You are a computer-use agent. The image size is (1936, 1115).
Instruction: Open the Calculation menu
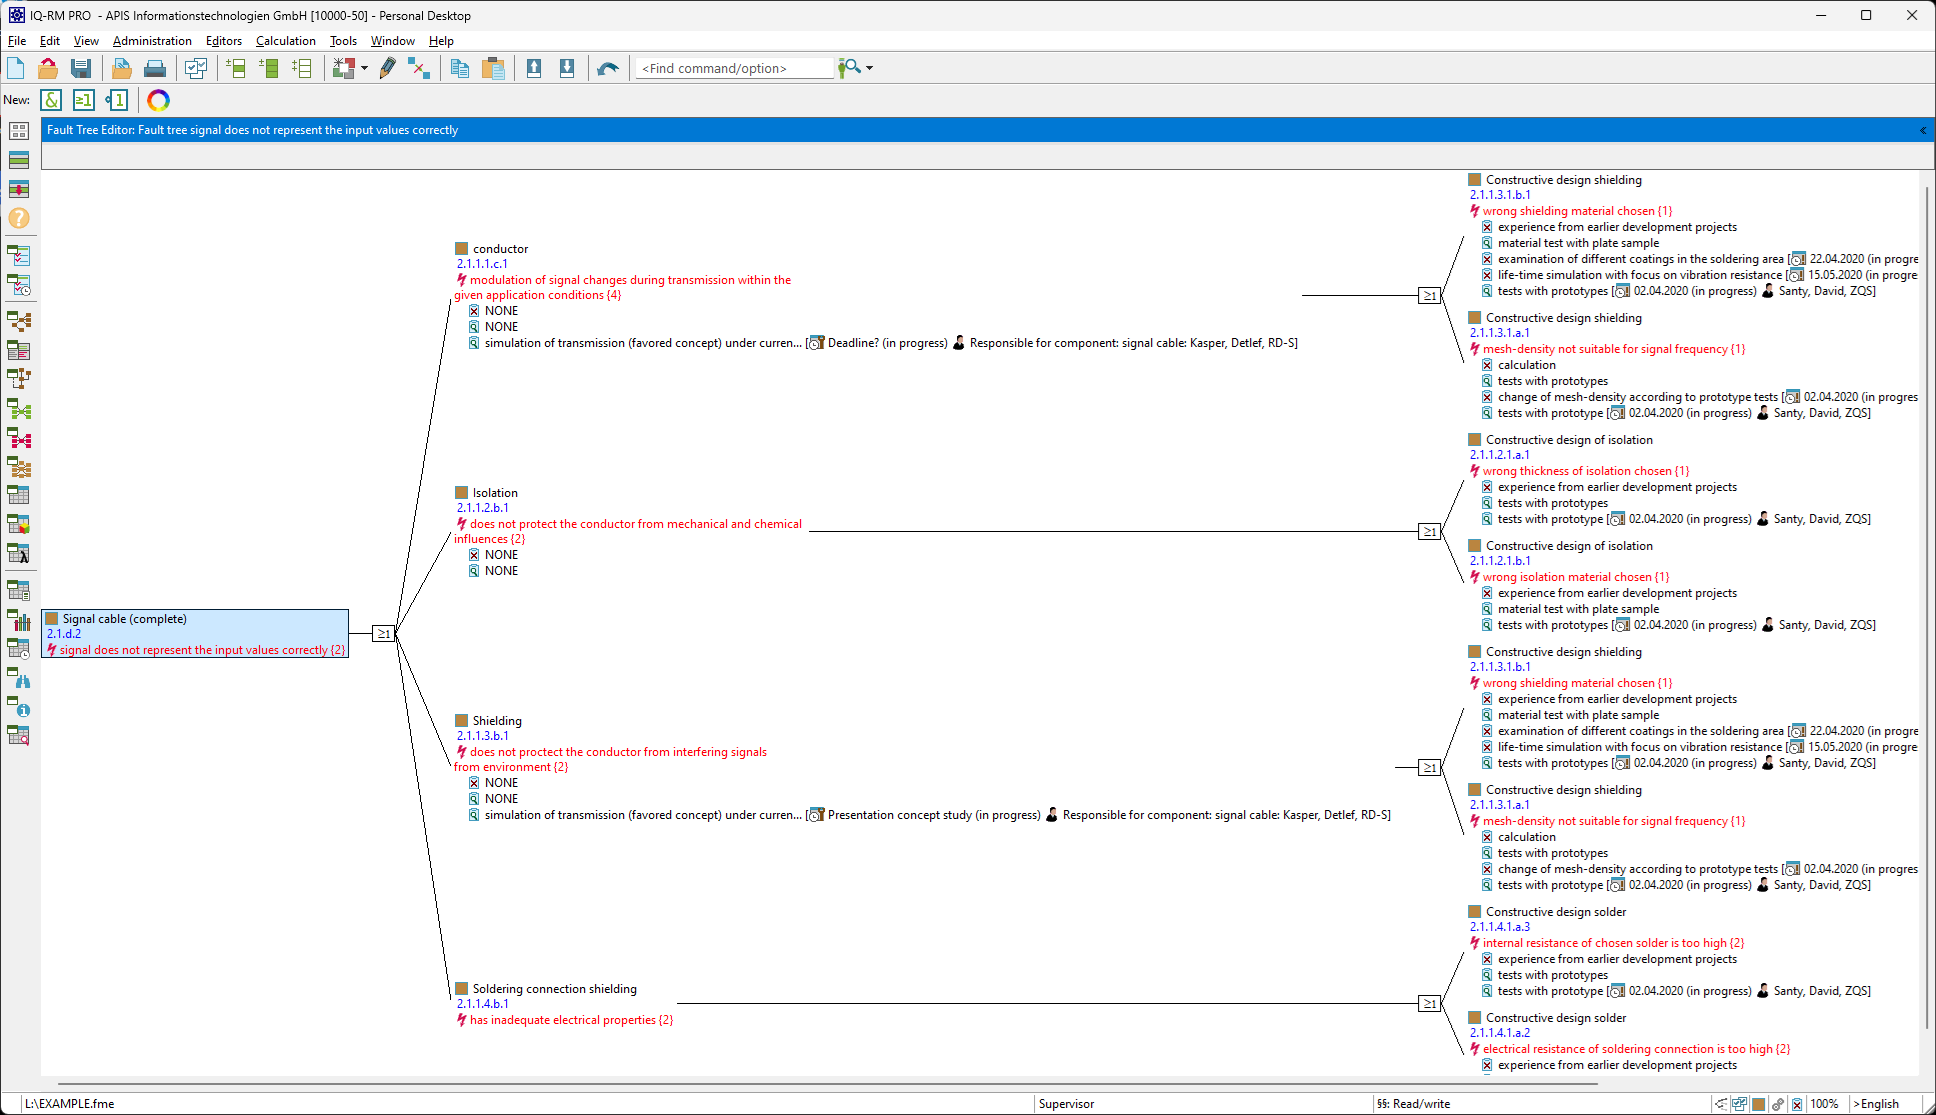click(x=285, y=41)
